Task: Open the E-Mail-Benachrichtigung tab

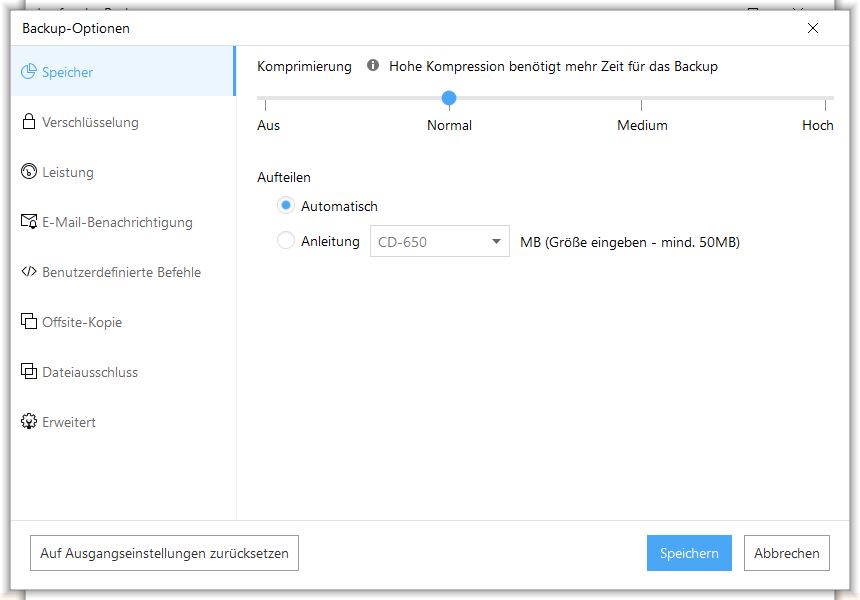Action: click(123, 222)
